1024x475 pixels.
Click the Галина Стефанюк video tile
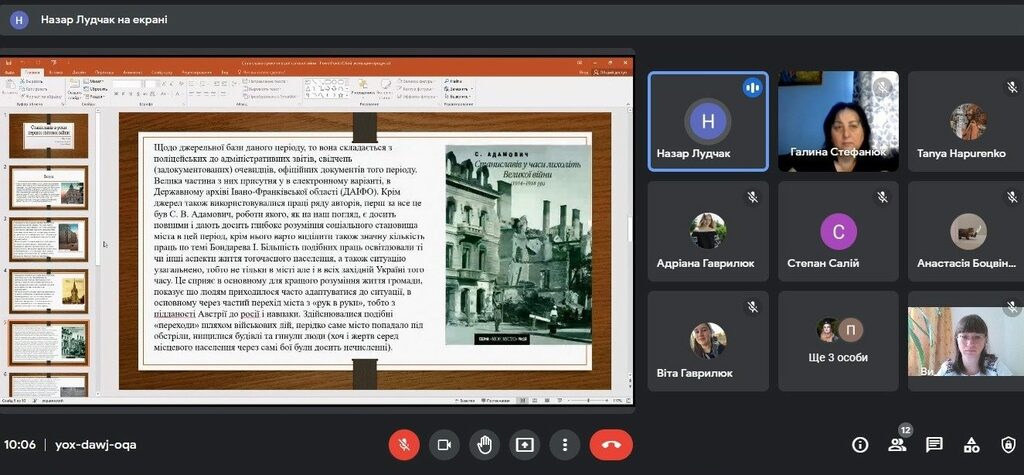(x=838, y=122)
